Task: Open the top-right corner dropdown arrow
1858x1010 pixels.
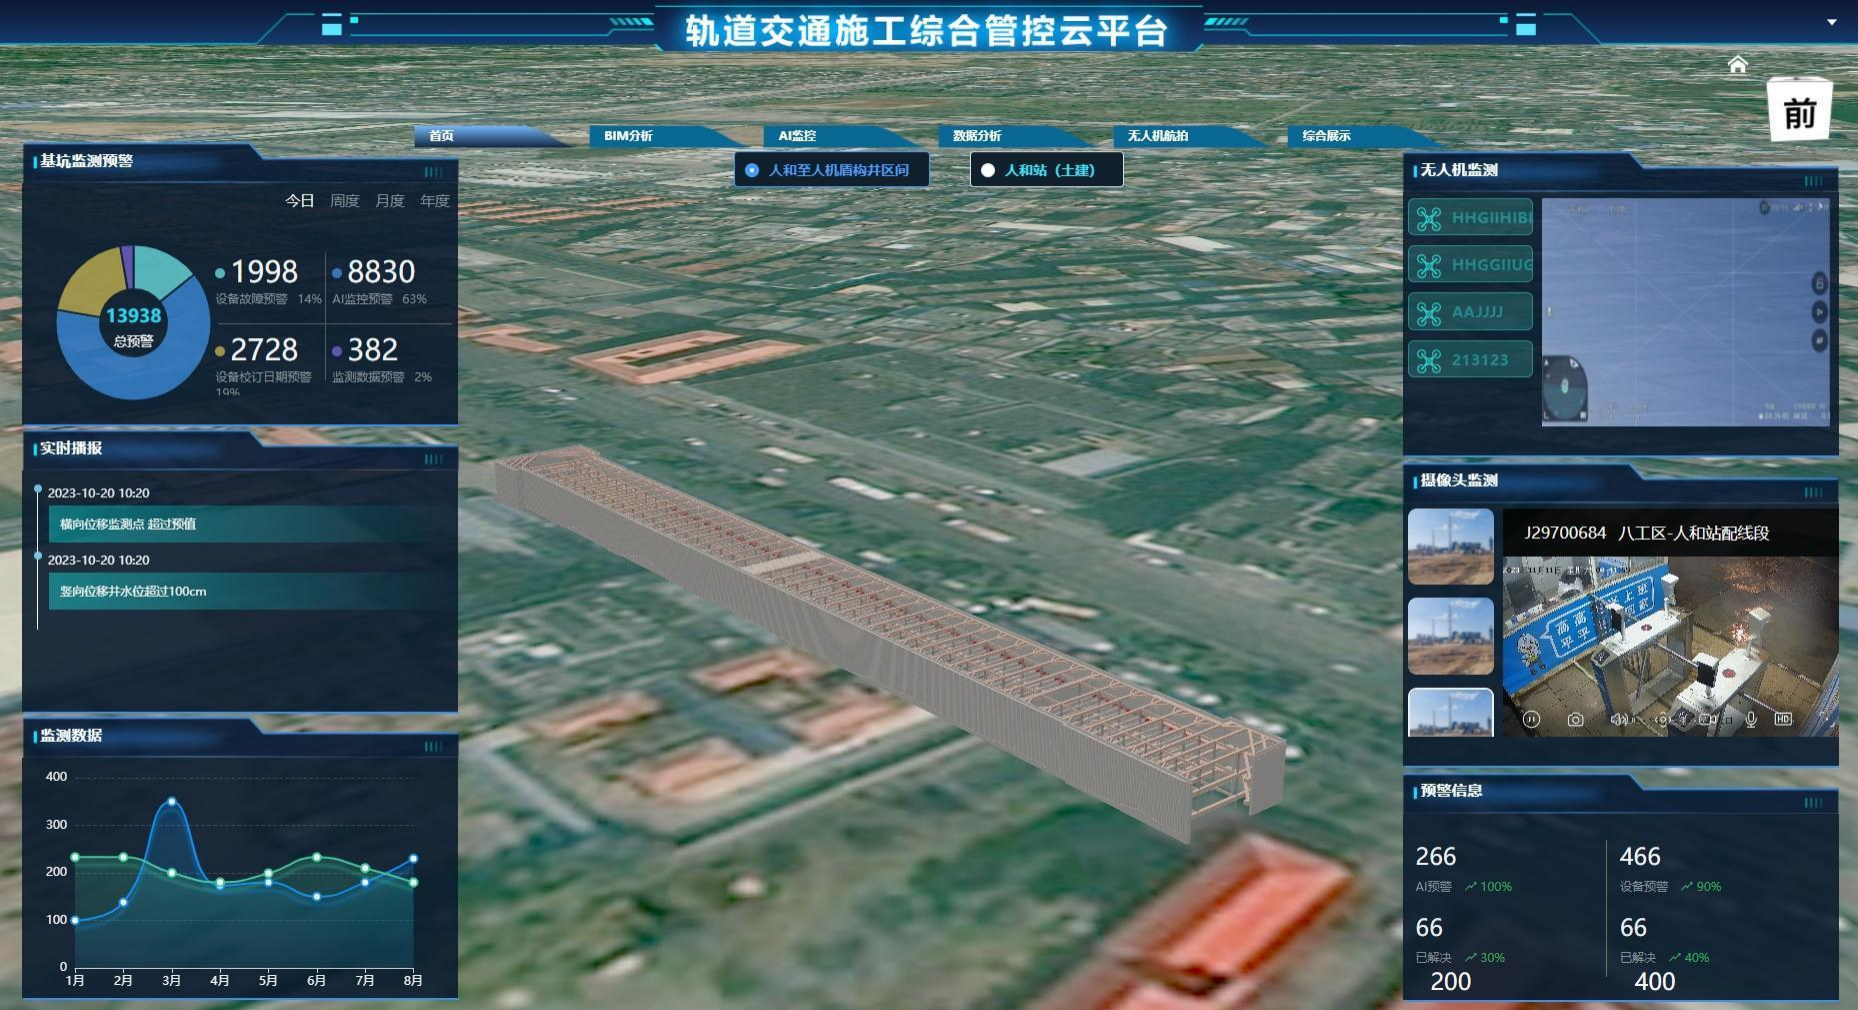Action: click(1831, 22)
